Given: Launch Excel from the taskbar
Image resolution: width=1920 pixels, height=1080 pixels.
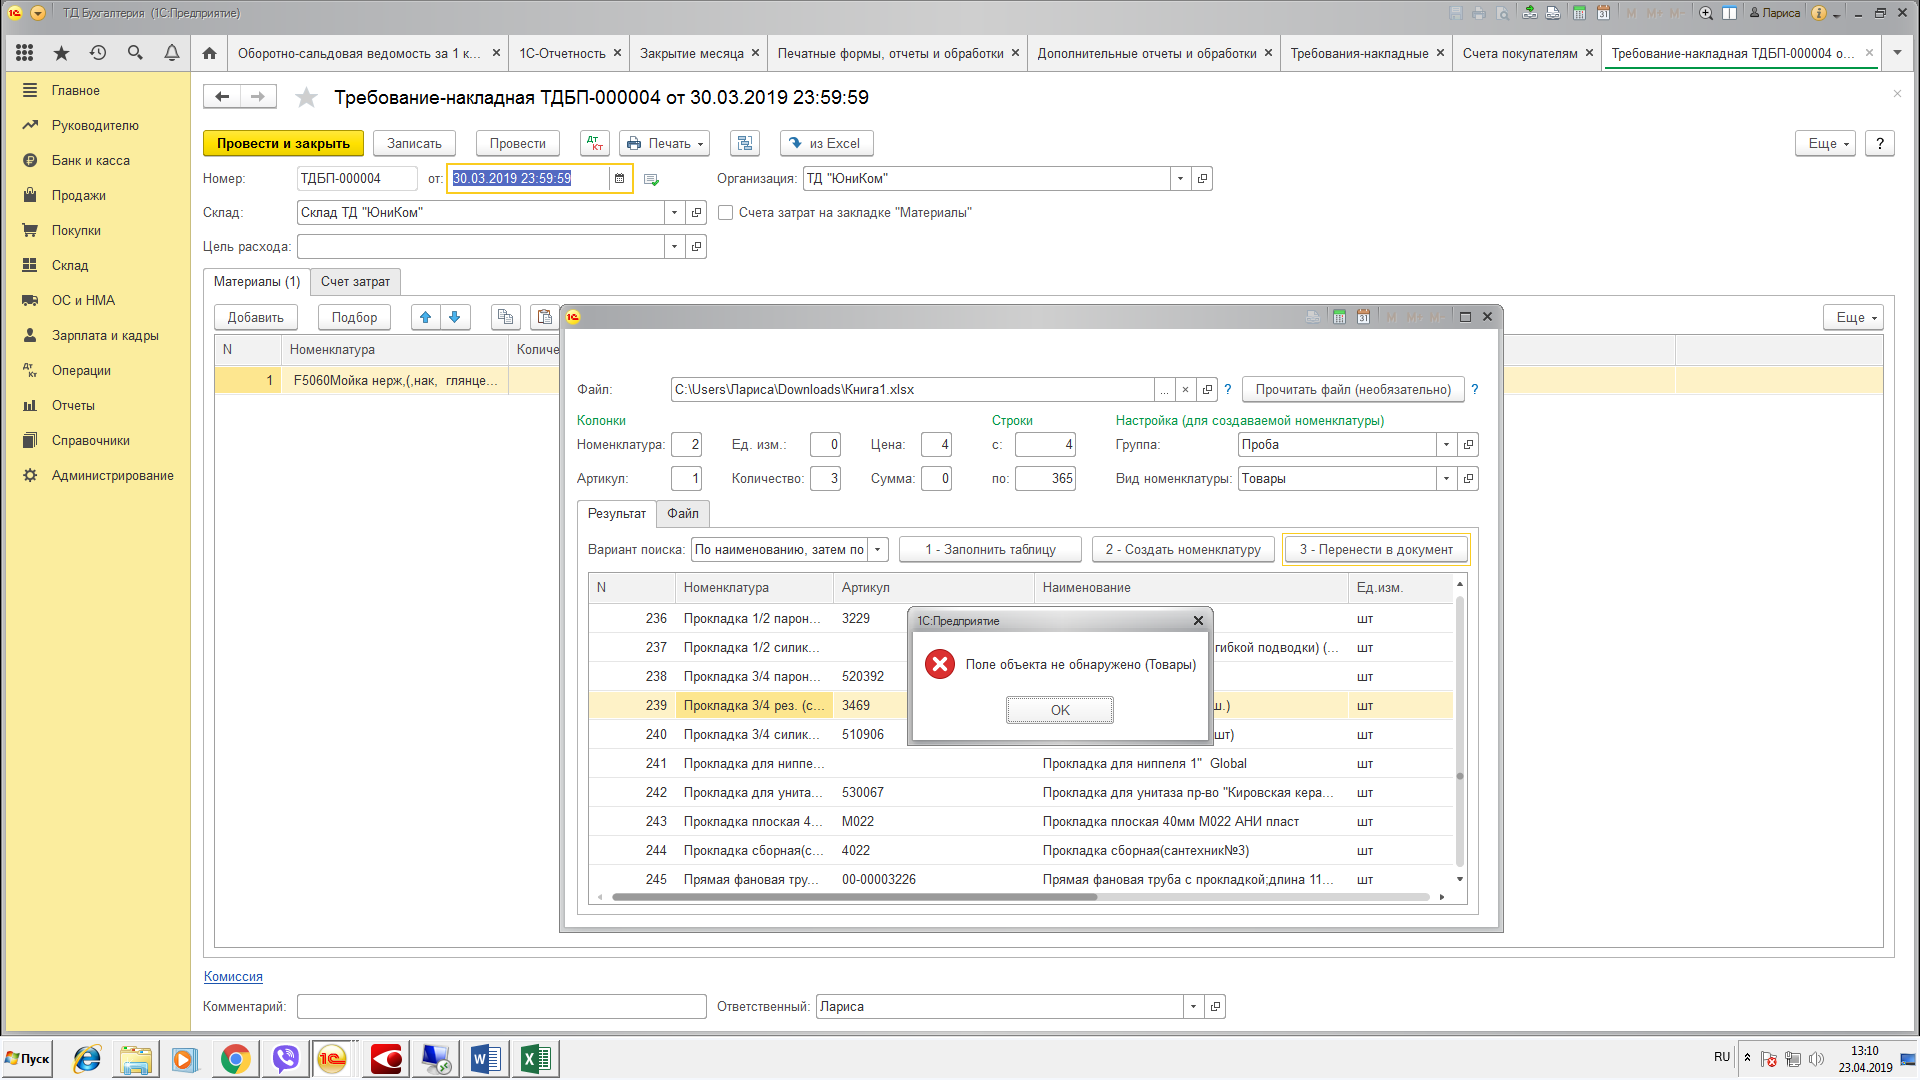Looking at the screenshot, I should tap(535, 1059).
